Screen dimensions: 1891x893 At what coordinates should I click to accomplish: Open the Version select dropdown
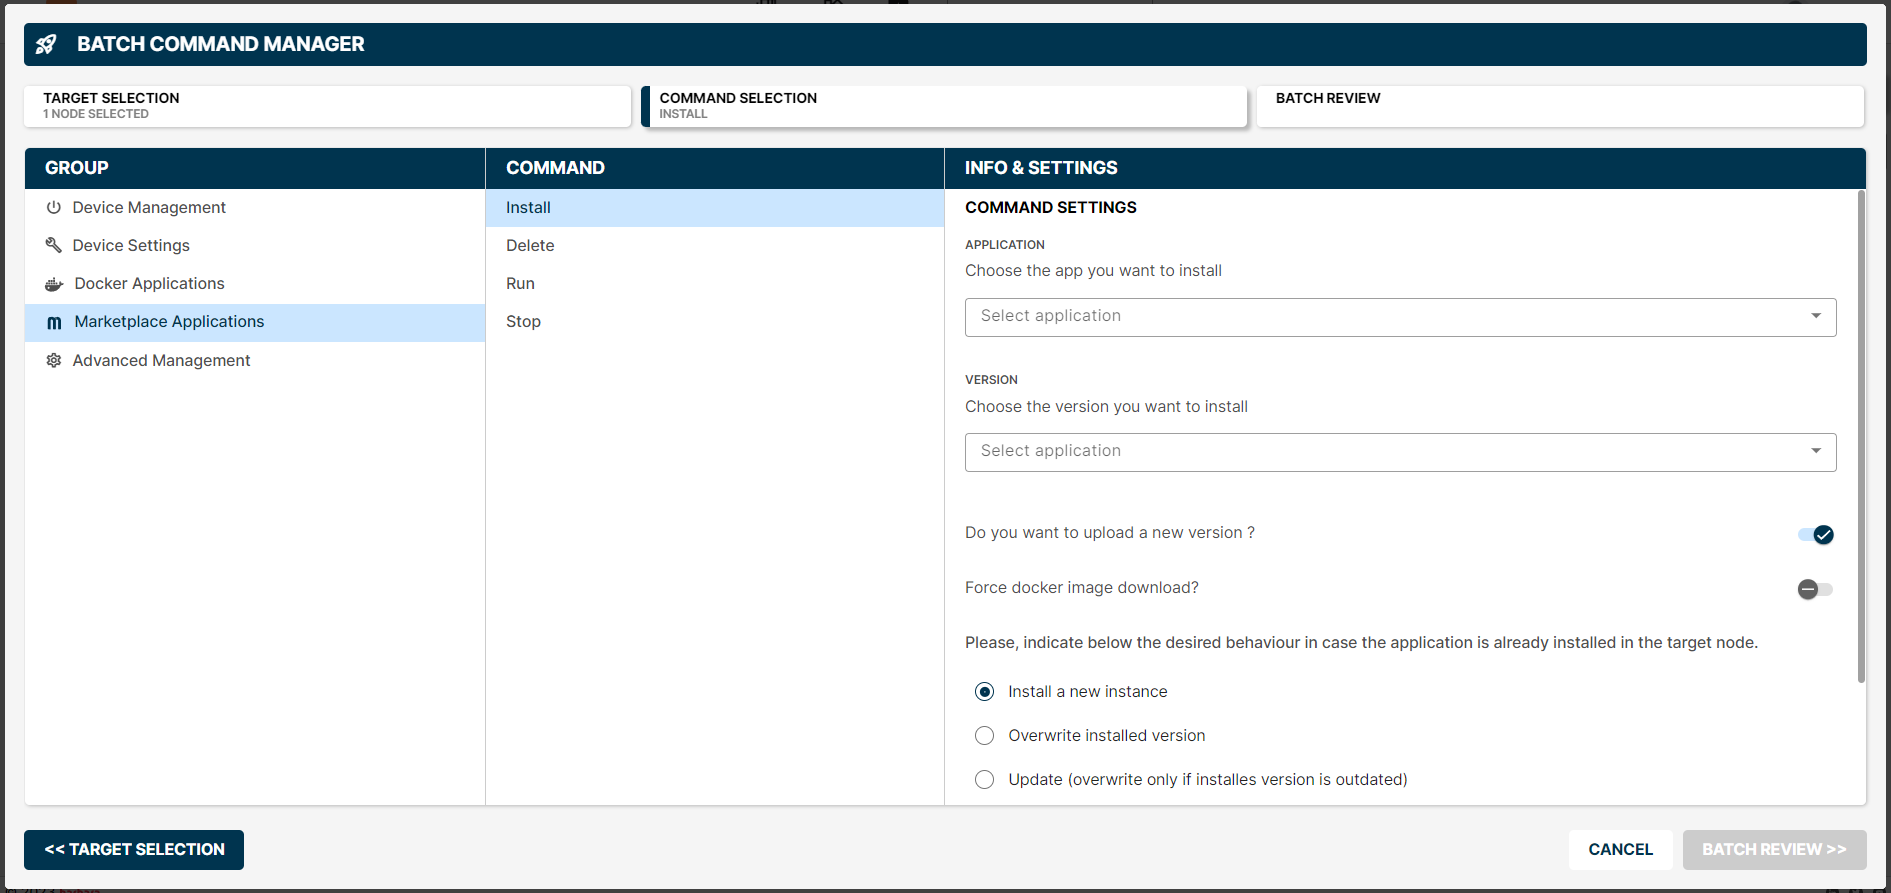[x=1400, y=452]
